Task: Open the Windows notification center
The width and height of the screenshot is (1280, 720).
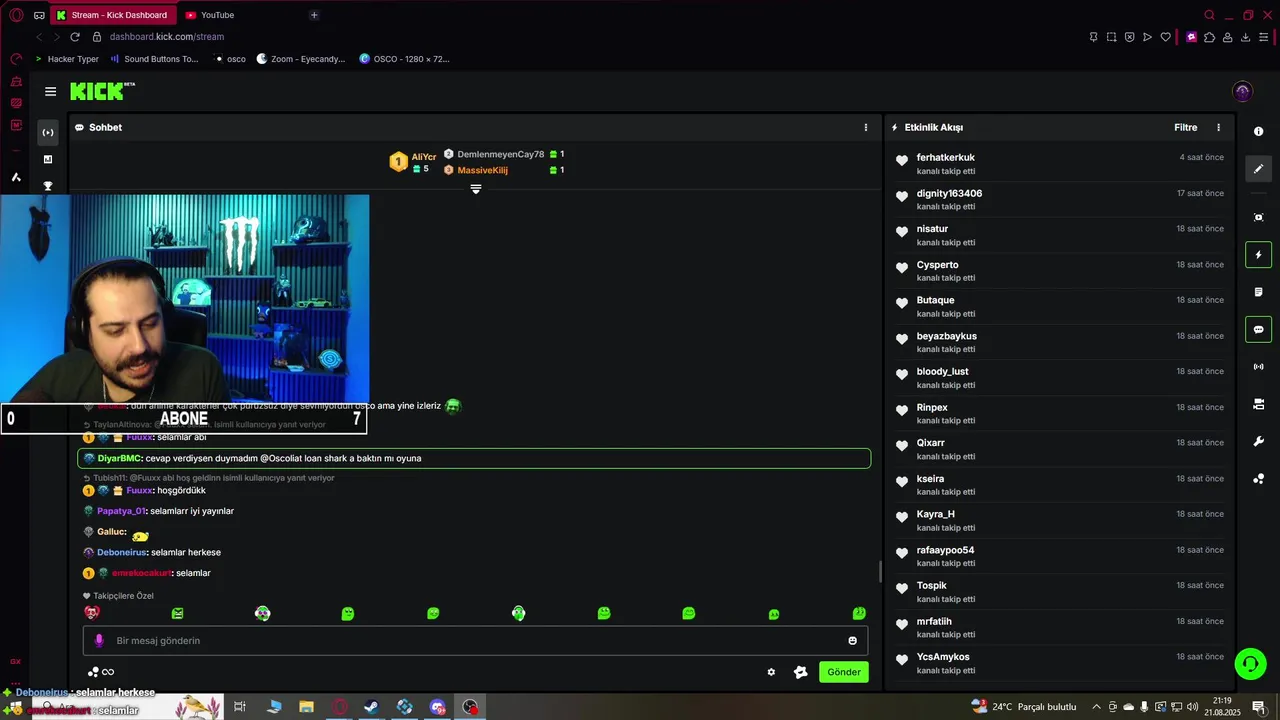Action: 1258,707
